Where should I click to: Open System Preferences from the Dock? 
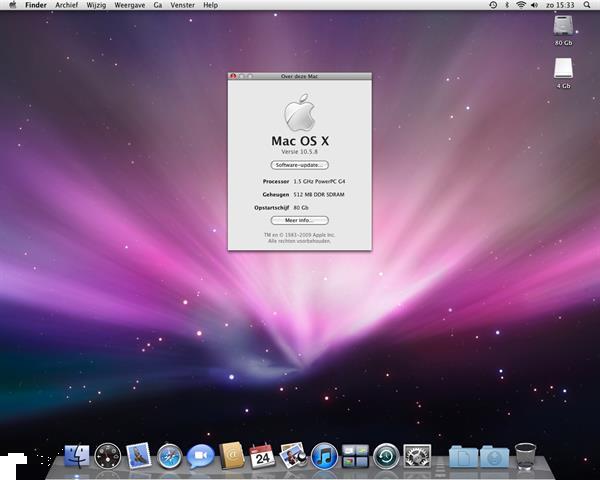(417, 456)
